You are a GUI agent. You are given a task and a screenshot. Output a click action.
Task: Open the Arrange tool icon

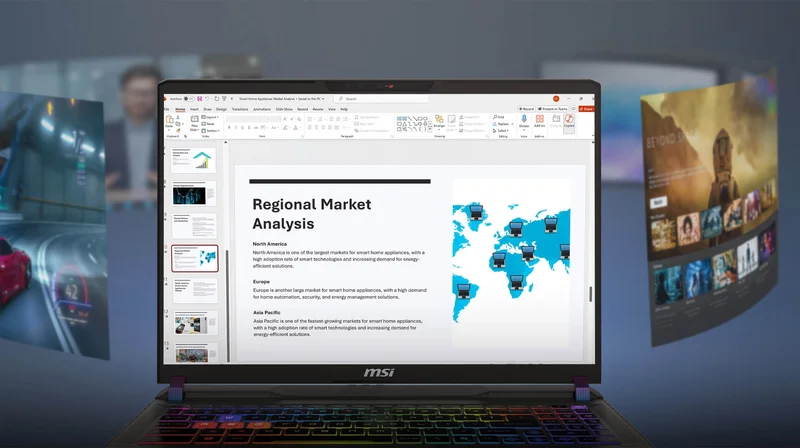point(439,121)
